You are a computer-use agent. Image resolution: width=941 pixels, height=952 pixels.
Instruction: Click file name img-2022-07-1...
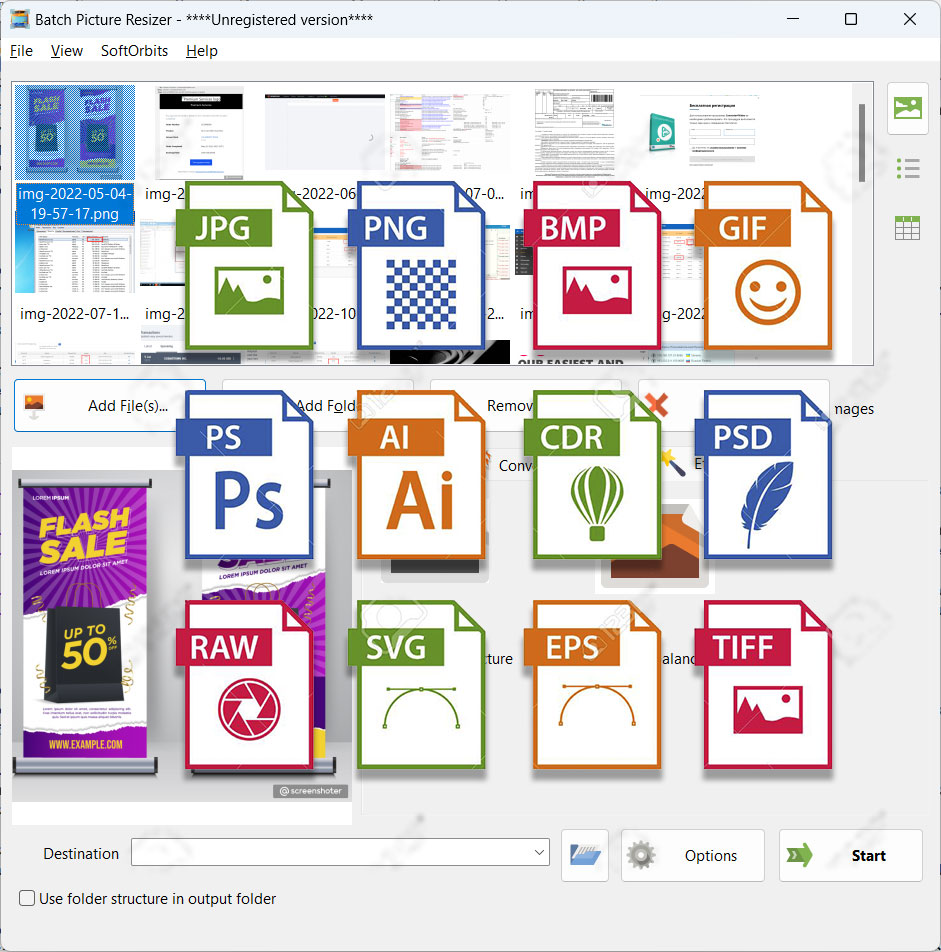click(75, 313)
